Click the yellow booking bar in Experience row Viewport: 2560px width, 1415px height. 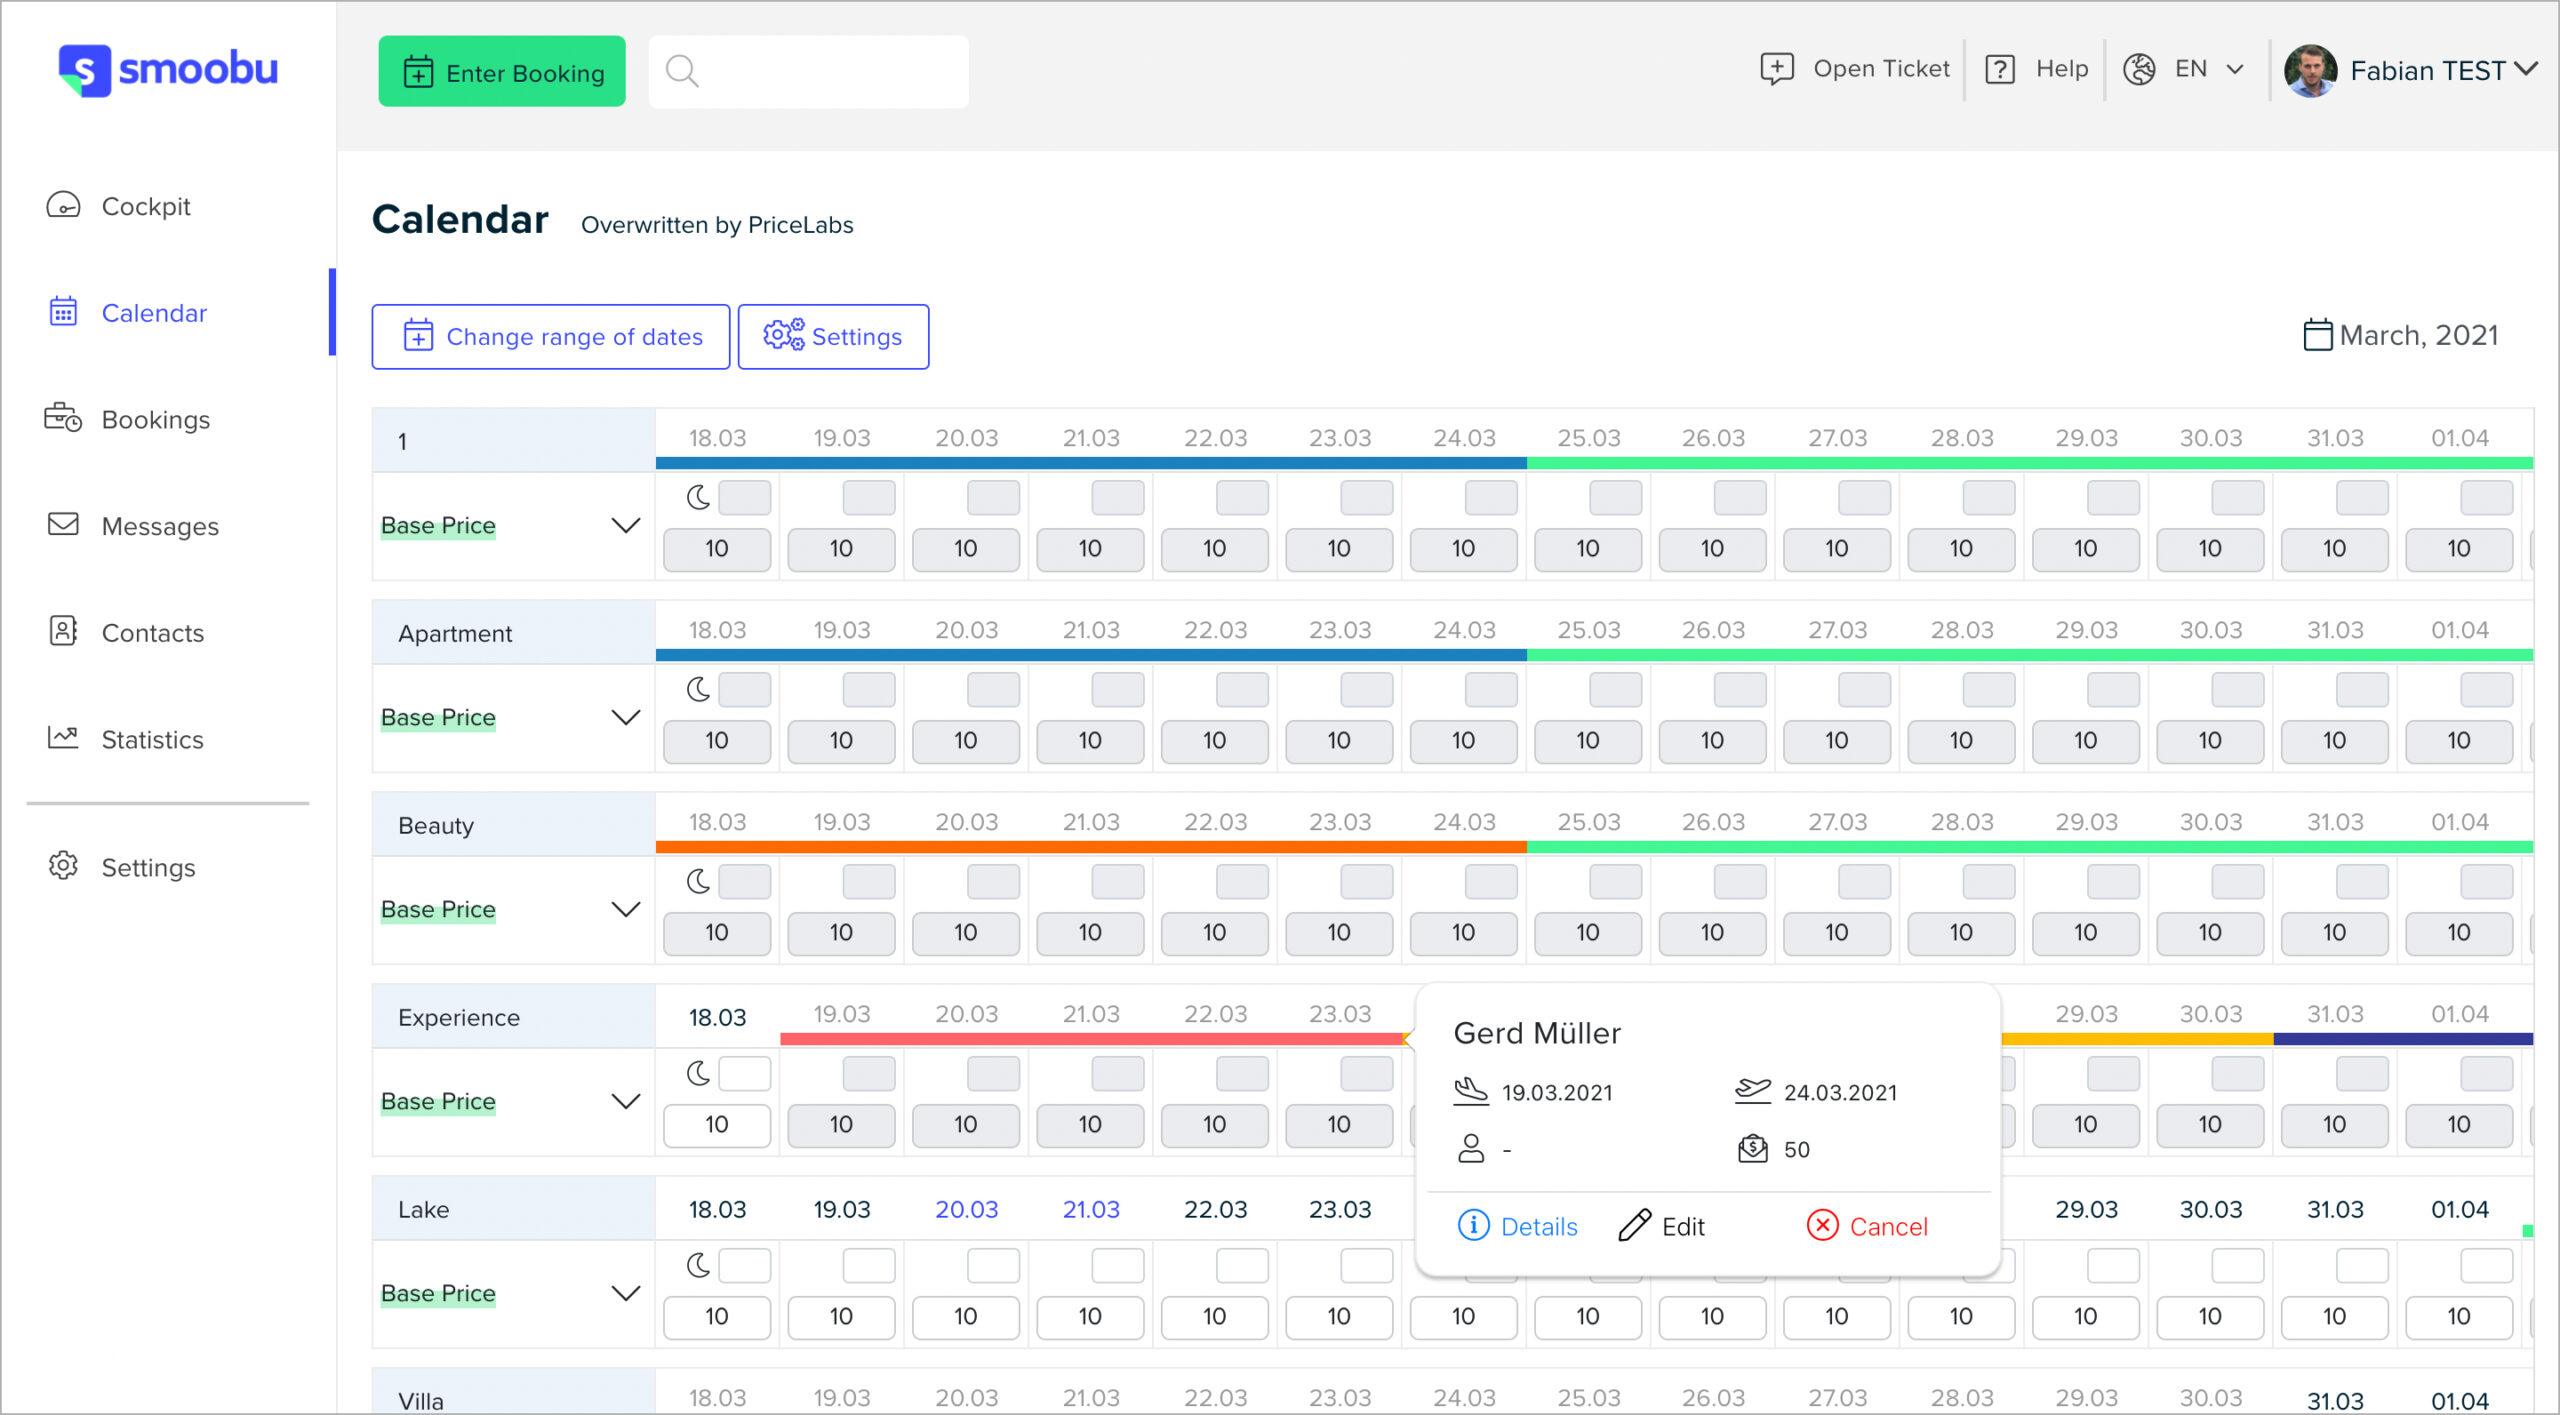tap(2137, 1039)
